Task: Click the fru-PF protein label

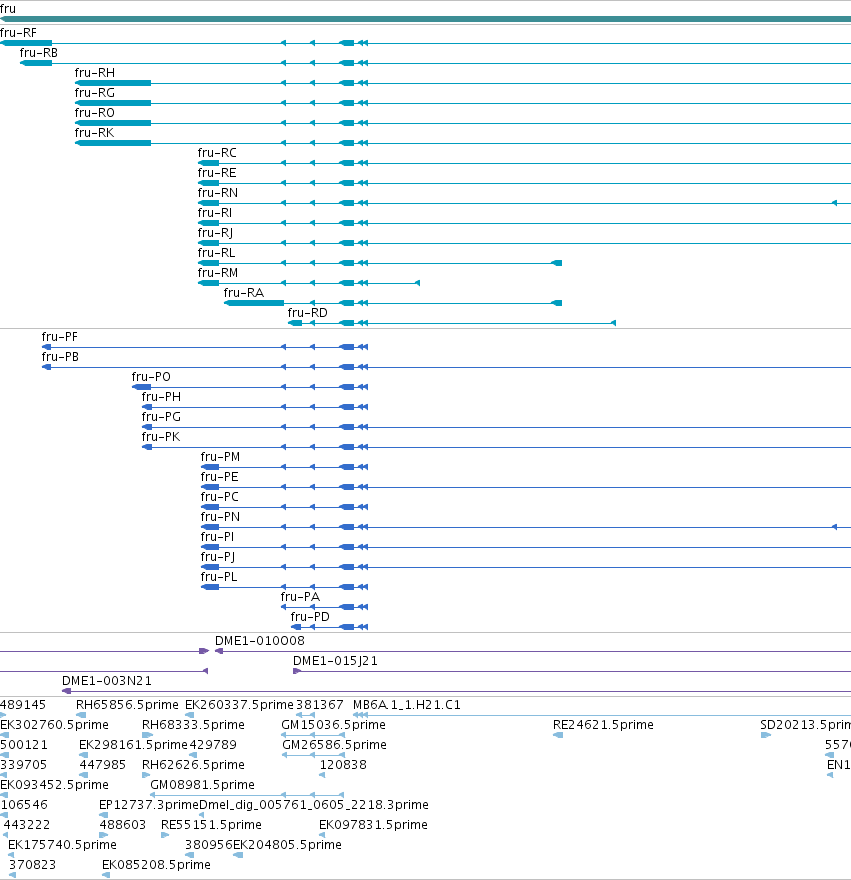Action: [x=60, y=337]
